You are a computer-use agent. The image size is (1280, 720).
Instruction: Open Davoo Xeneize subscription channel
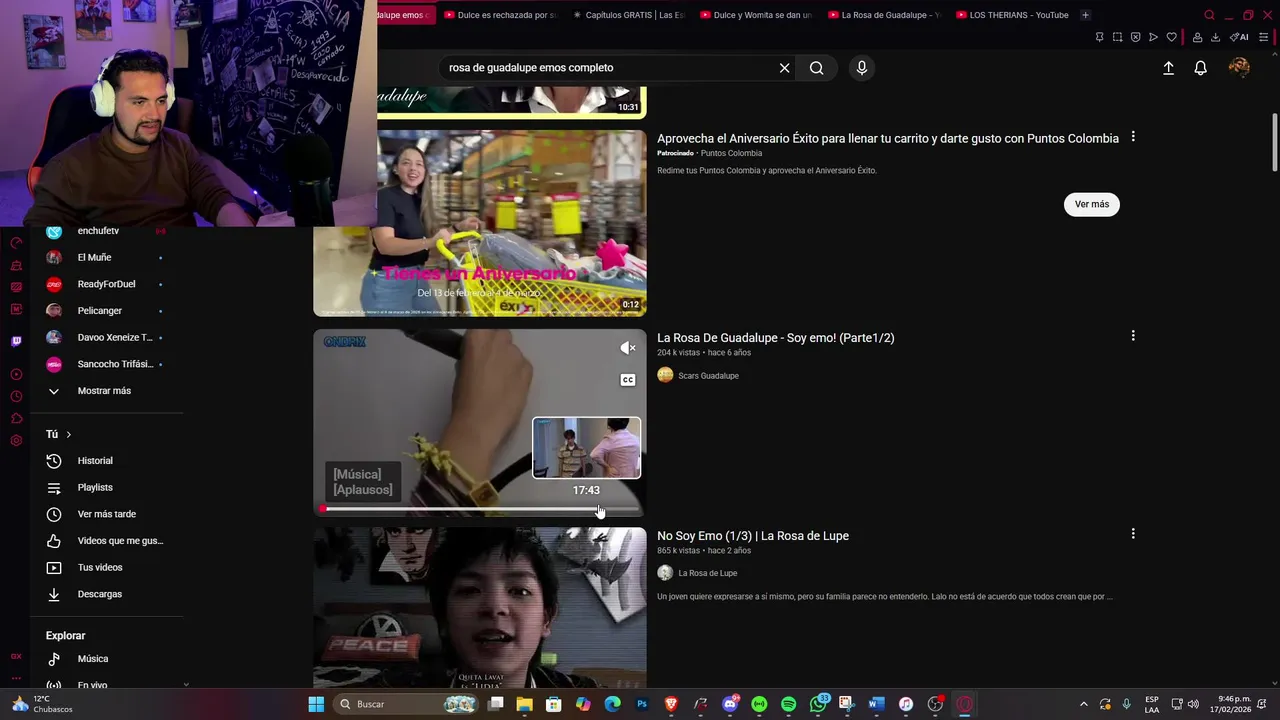coord(115,337)
